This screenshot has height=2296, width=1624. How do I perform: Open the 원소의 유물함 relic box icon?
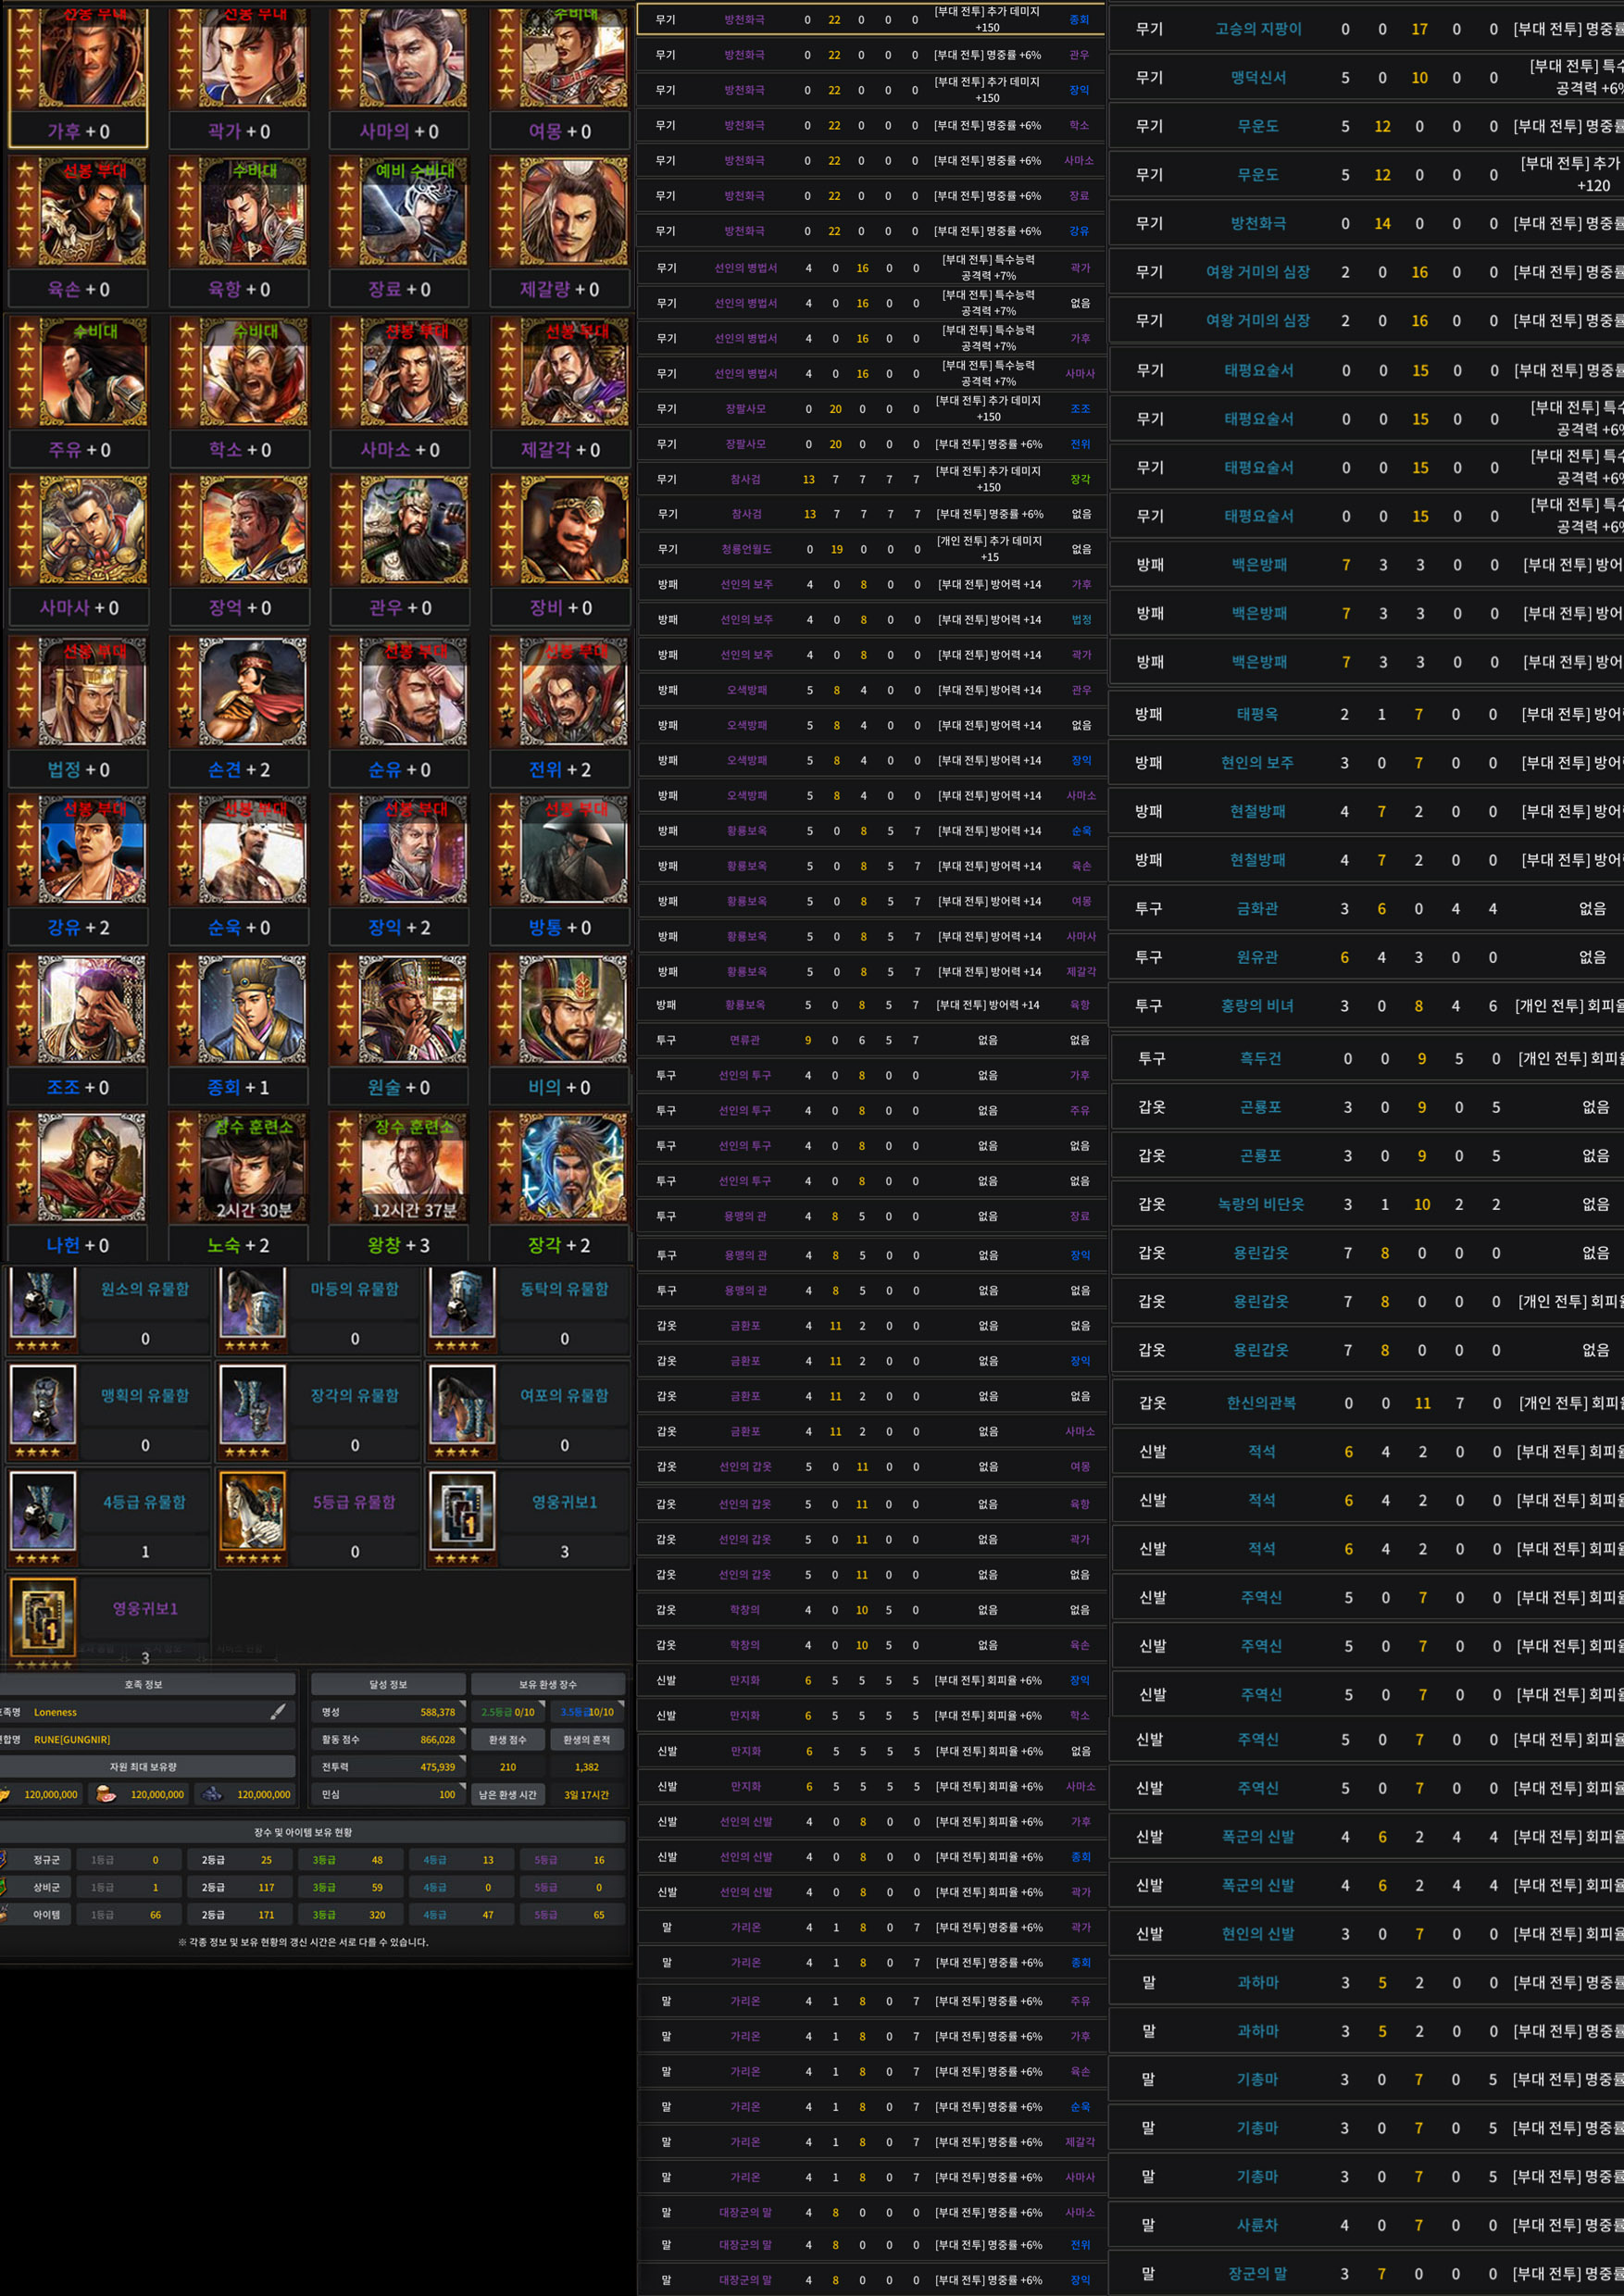point(42,1306)
